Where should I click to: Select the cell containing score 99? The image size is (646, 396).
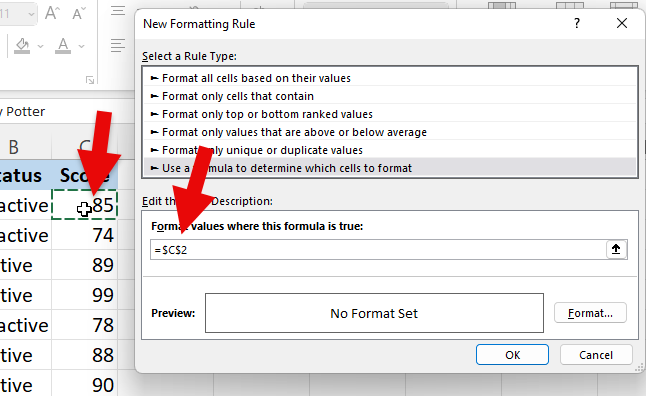click(x=84, y=295)
